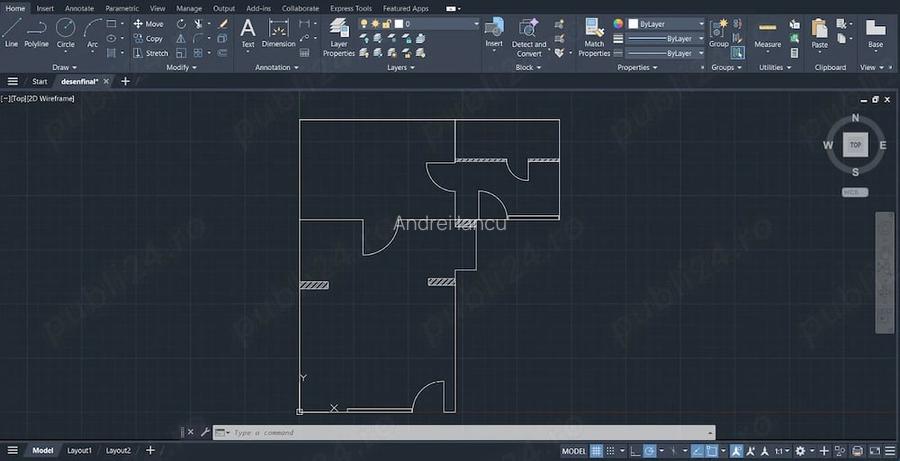Toggle layer lock padlock icon
This screenshot has width=900, height=461.
[x=387, y=24]
